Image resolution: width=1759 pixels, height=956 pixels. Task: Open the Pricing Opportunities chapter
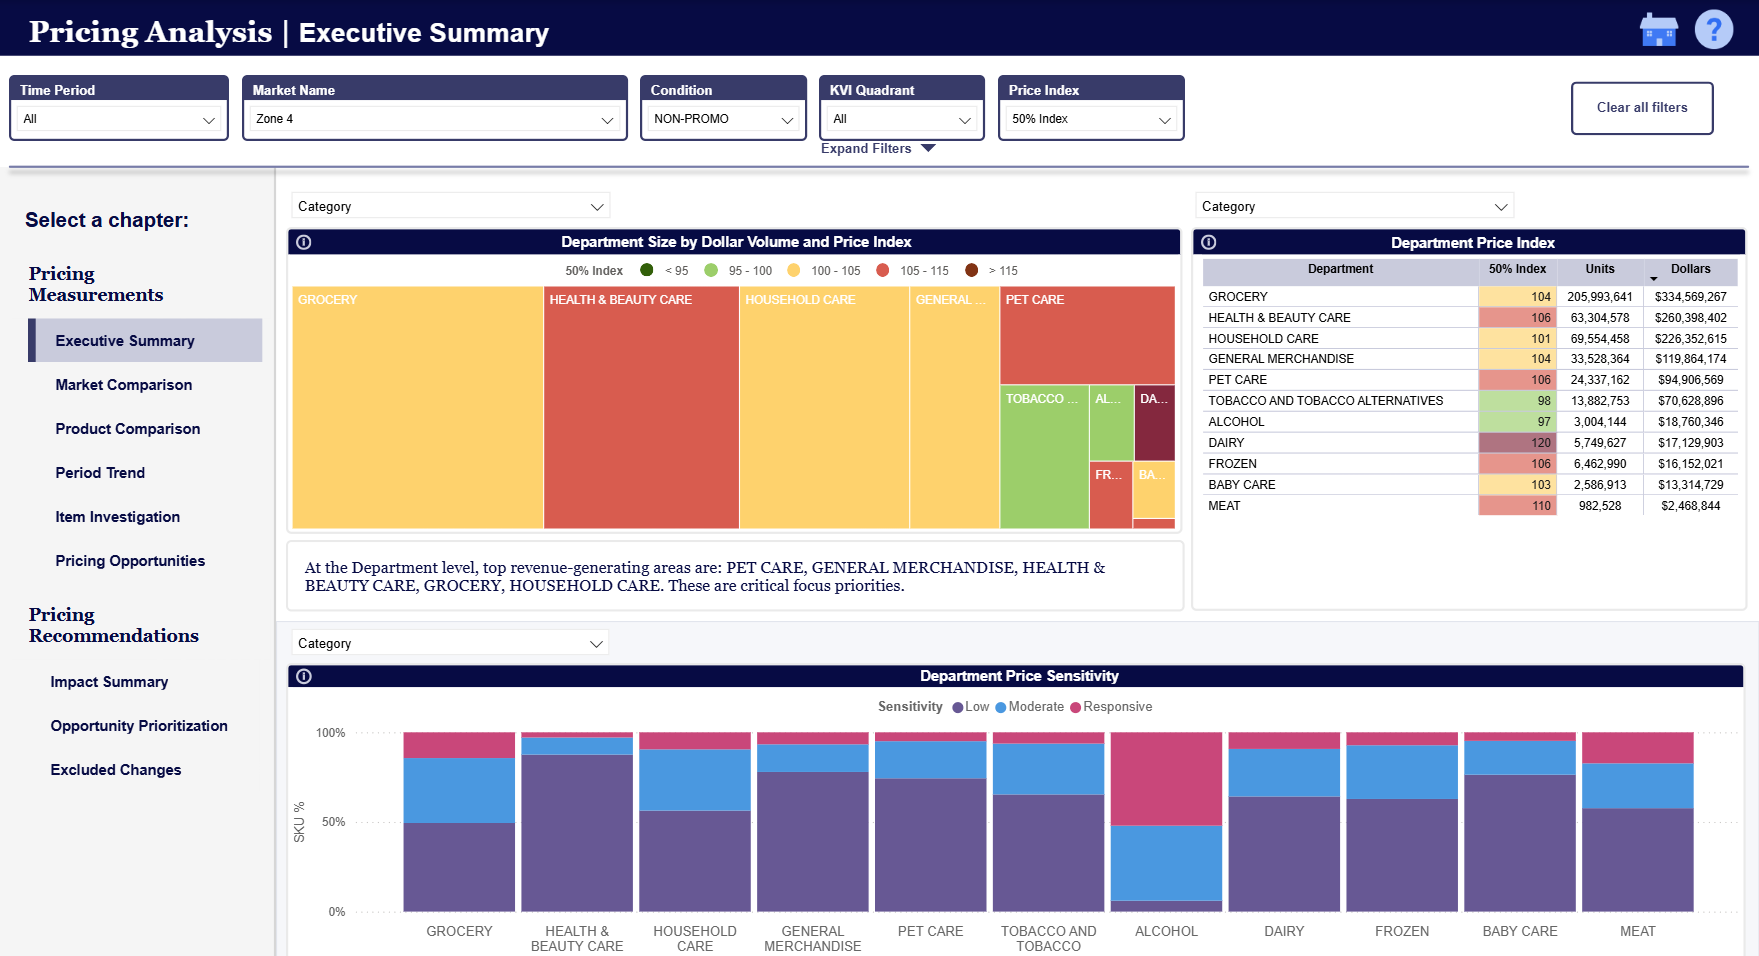point(130,561)
